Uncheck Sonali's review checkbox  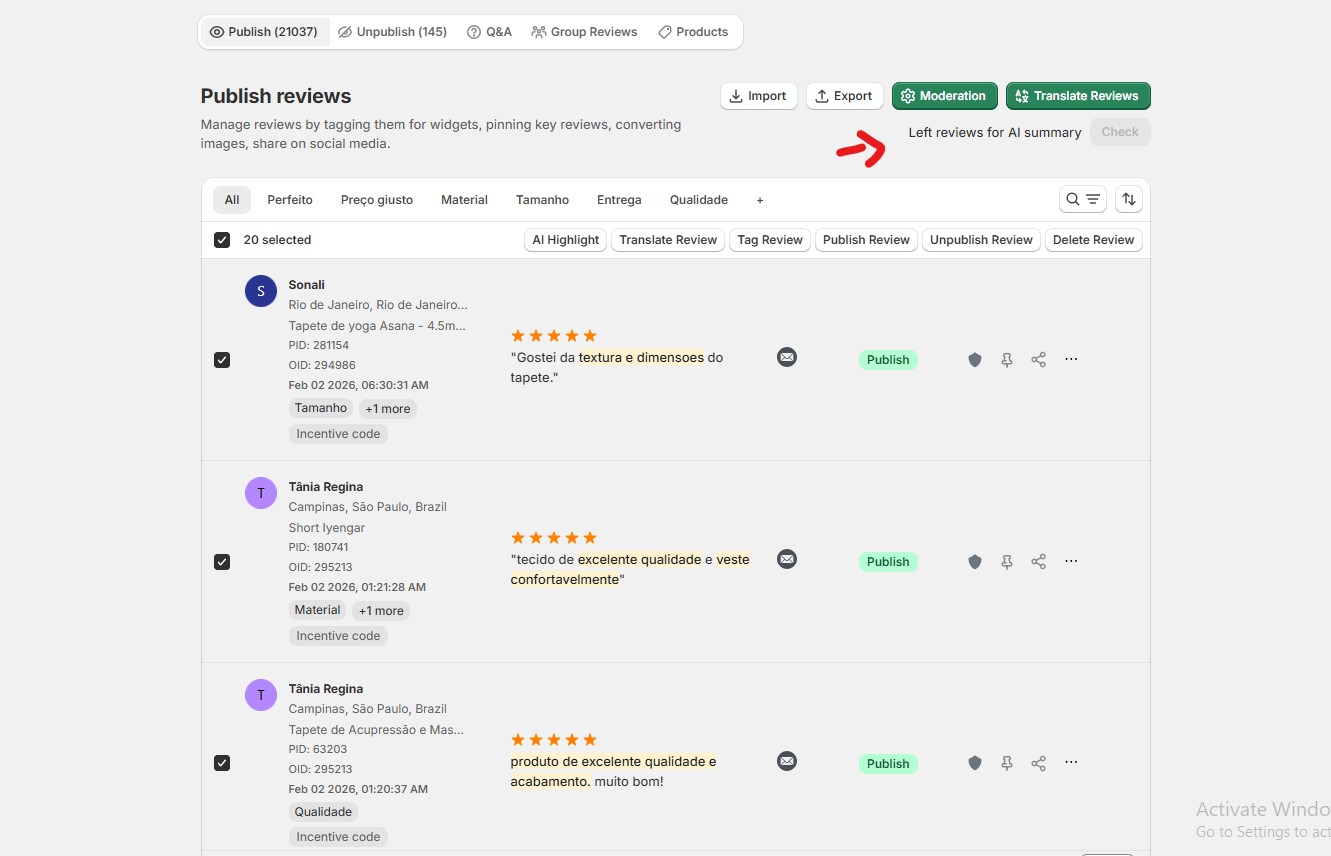[x=222, y=360]
